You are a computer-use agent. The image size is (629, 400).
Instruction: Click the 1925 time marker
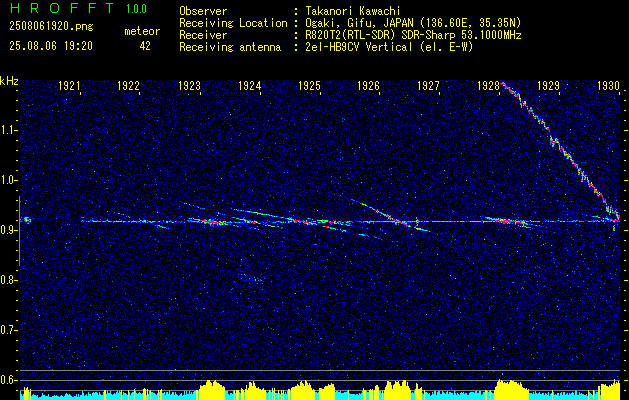(x=309, y=85)
